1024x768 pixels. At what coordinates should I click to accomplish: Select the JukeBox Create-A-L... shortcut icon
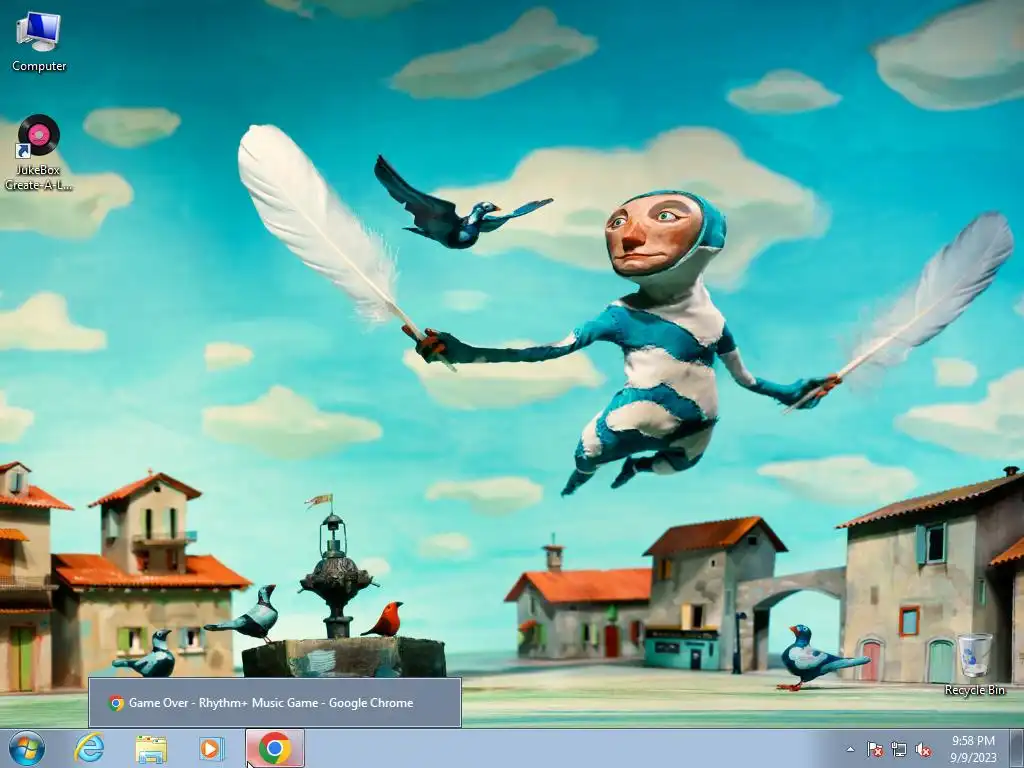click(x=38, y=153)
